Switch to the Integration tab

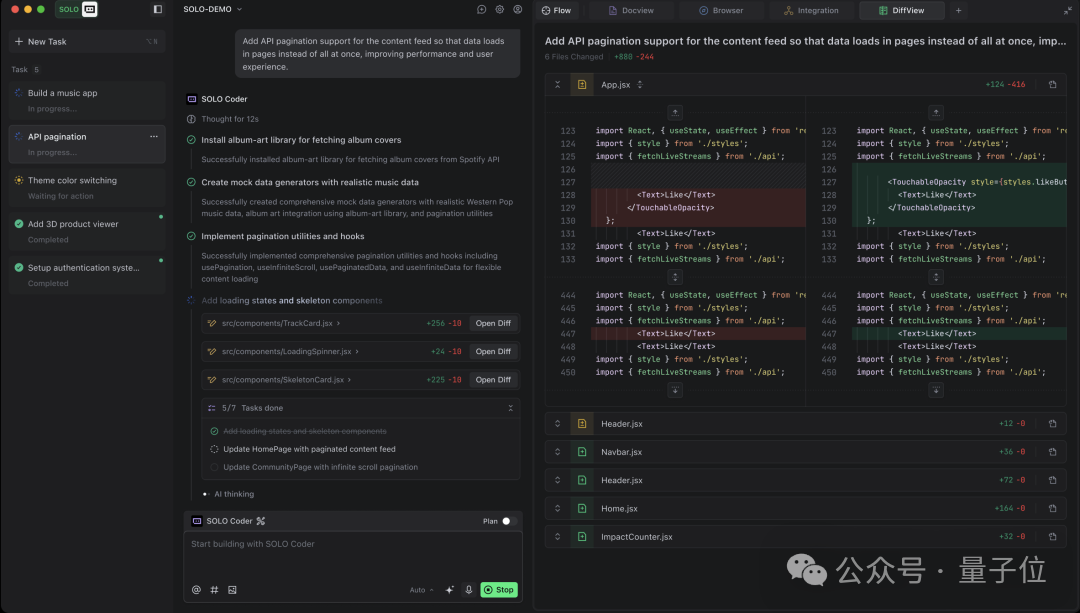point(811,10)
